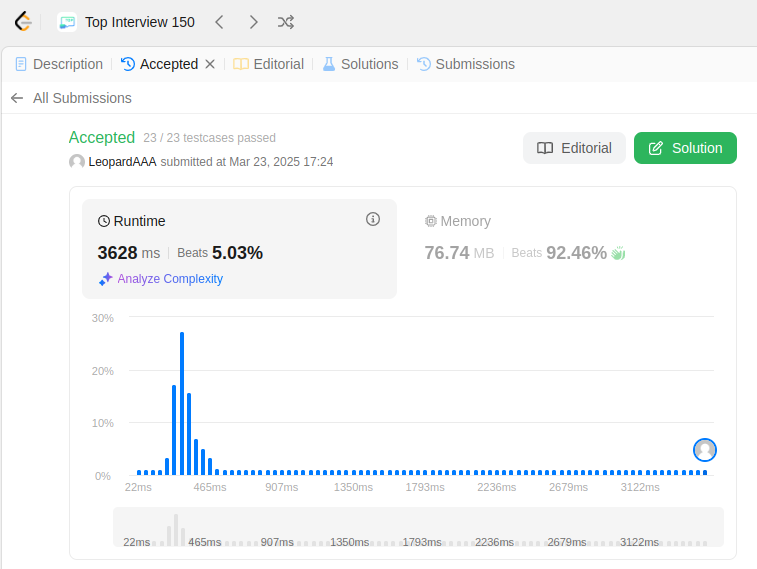Viewport: 757px width, 569px height.
Task: Pick a random problem with shuffle icon
Action: point(286,22)
